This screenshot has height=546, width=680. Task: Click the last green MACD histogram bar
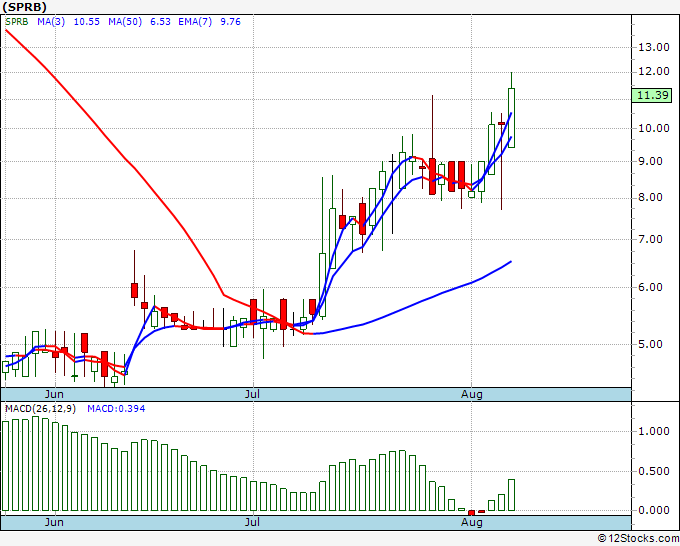pyautogui.click(x=512, y=495)
